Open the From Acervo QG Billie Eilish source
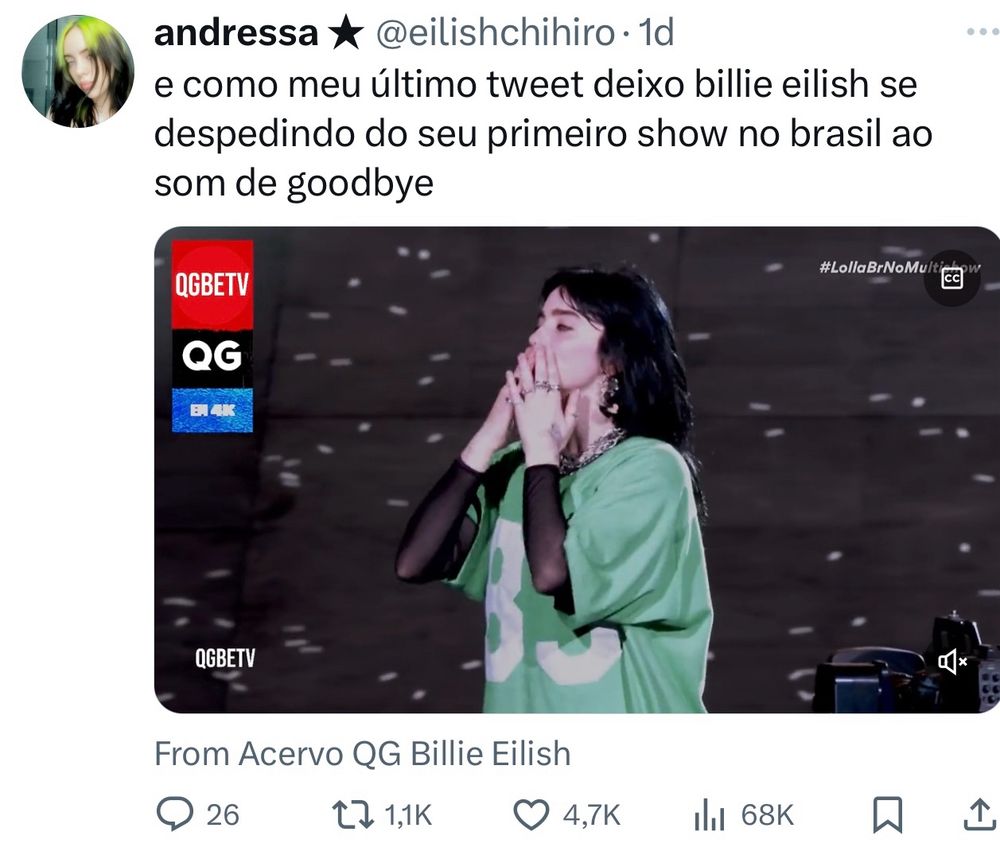This screenshot has width=1000, height=858. coord(362,753)
